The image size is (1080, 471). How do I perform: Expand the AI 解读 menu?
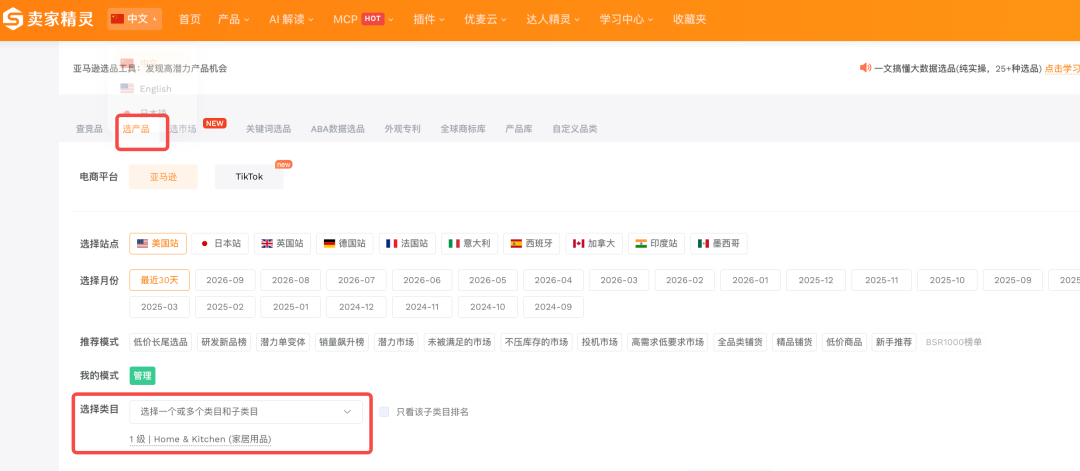click(x=291, y=19)
